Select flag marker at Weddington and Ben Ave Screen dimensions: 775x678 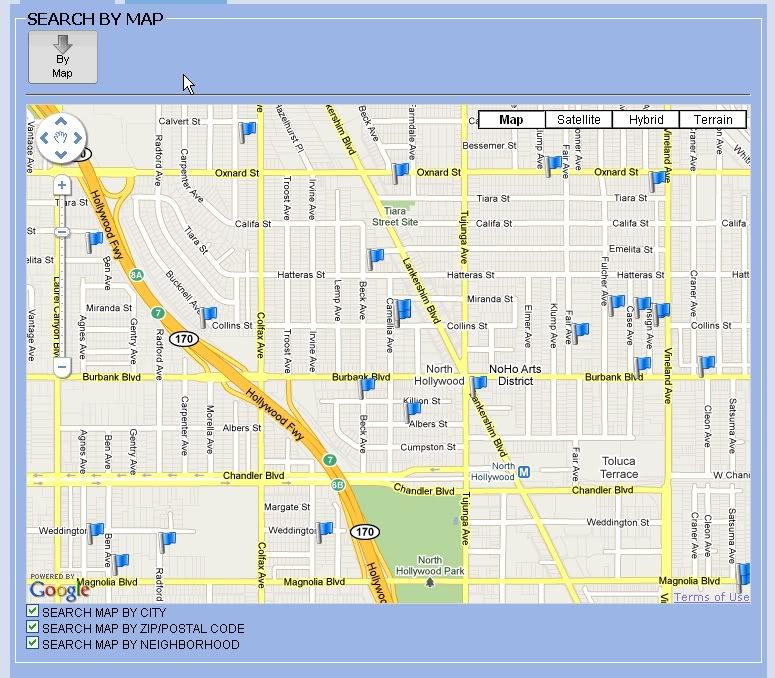pos(95,532)
